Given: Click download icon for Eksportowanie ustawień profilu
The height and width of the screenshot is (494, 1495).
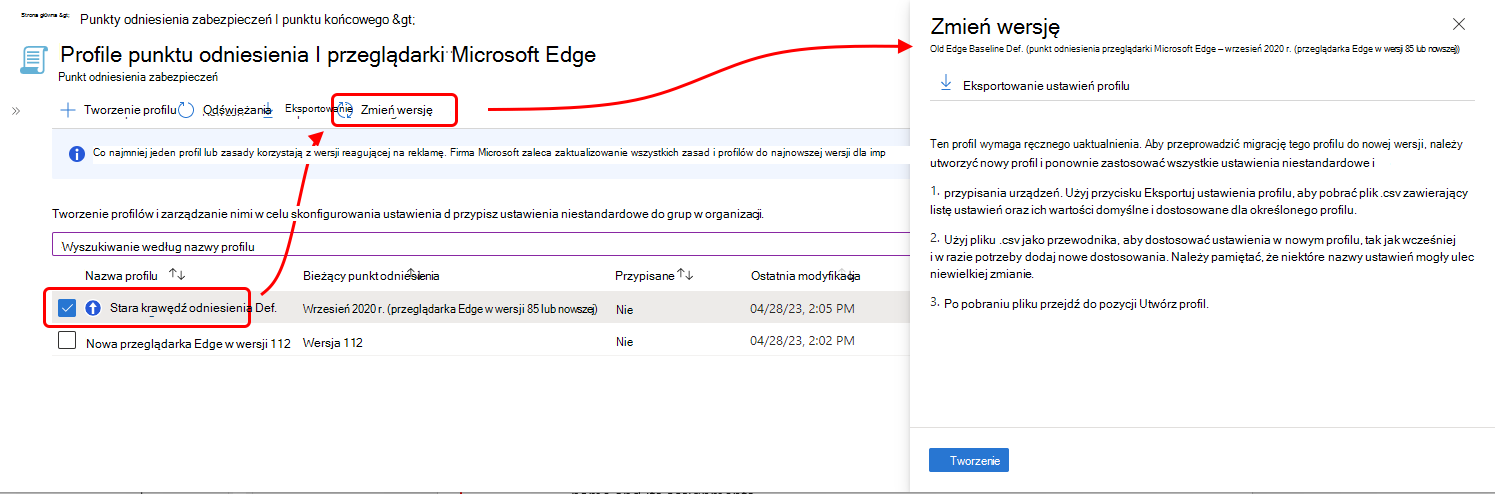Looking at the screenshot, I should [946, 84].
